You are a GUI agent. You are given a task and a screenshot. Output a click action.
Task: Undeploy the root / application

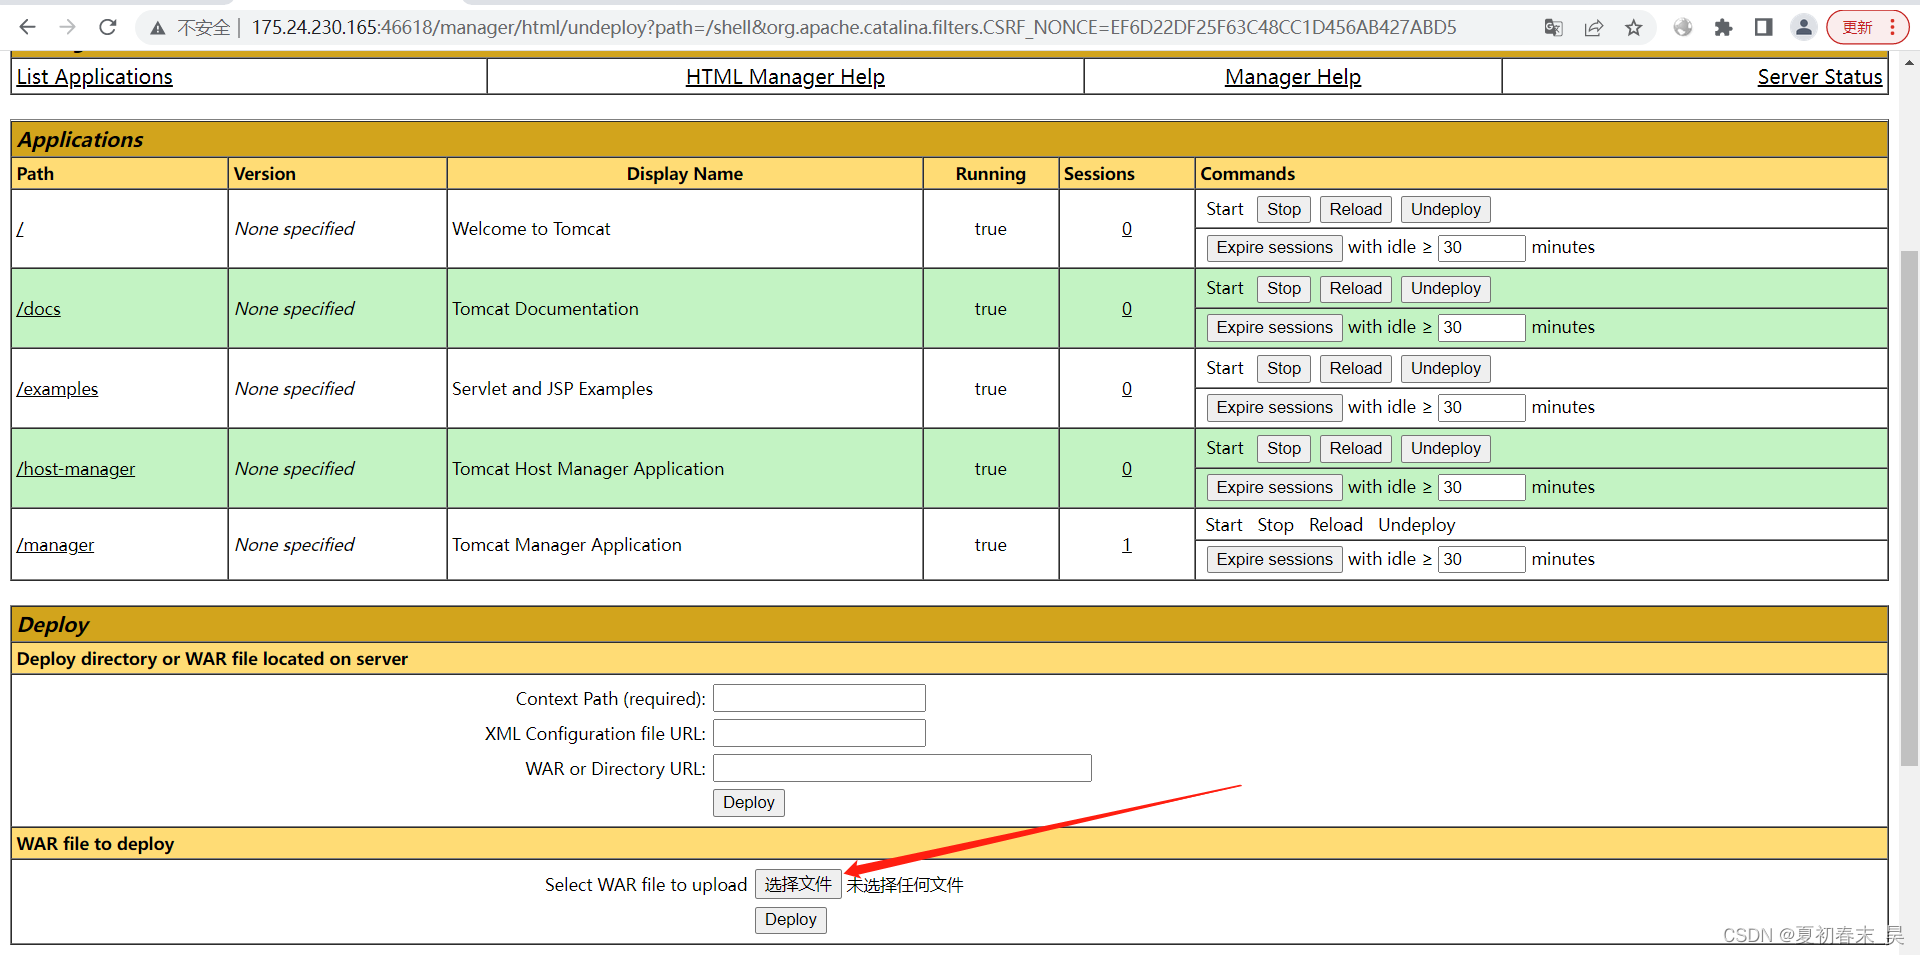1445,209
